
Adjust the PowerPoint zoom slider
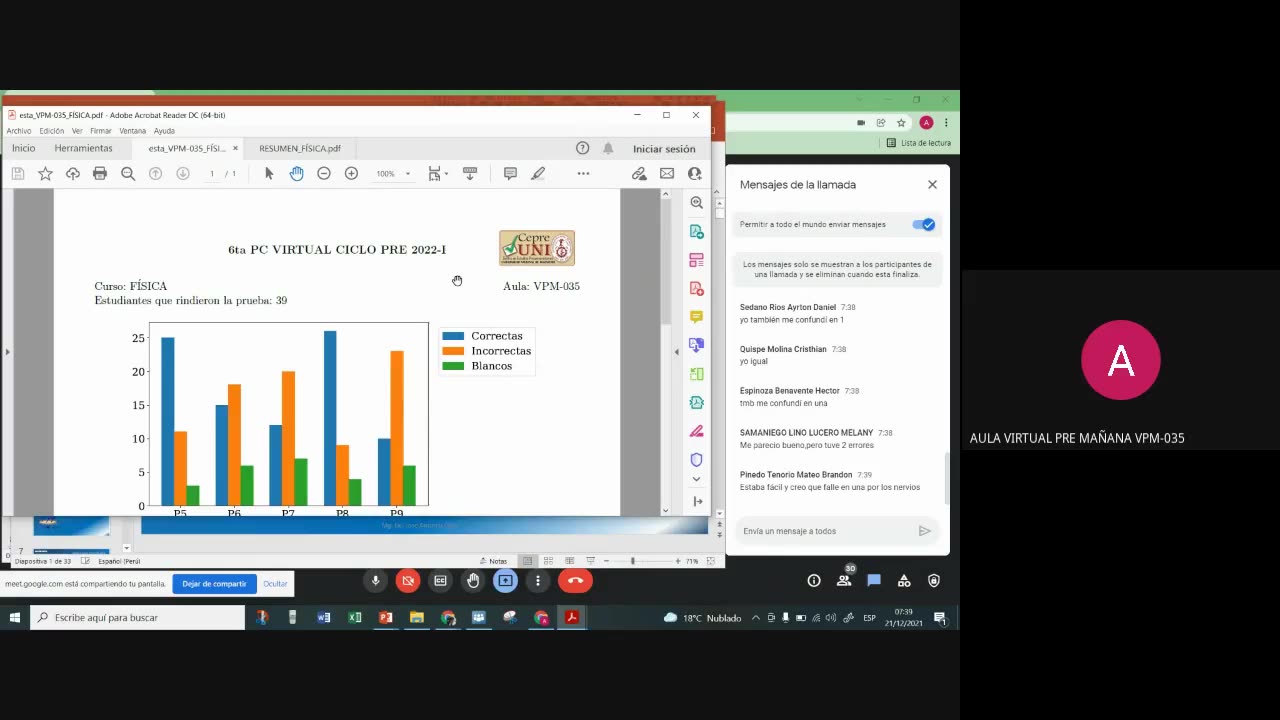click(632, 561)
